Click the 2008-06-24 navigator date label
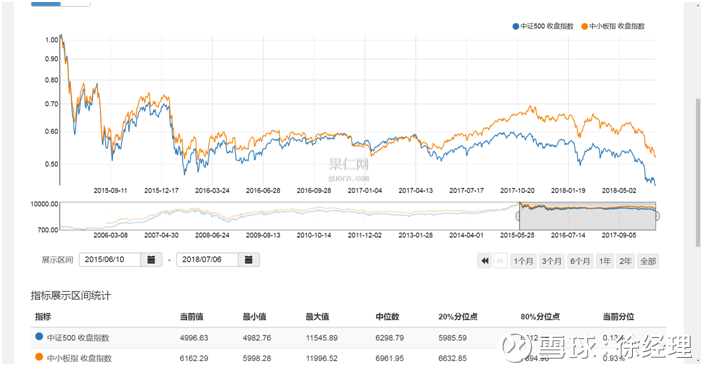This screenshot has height=366, width=703. 212,235
